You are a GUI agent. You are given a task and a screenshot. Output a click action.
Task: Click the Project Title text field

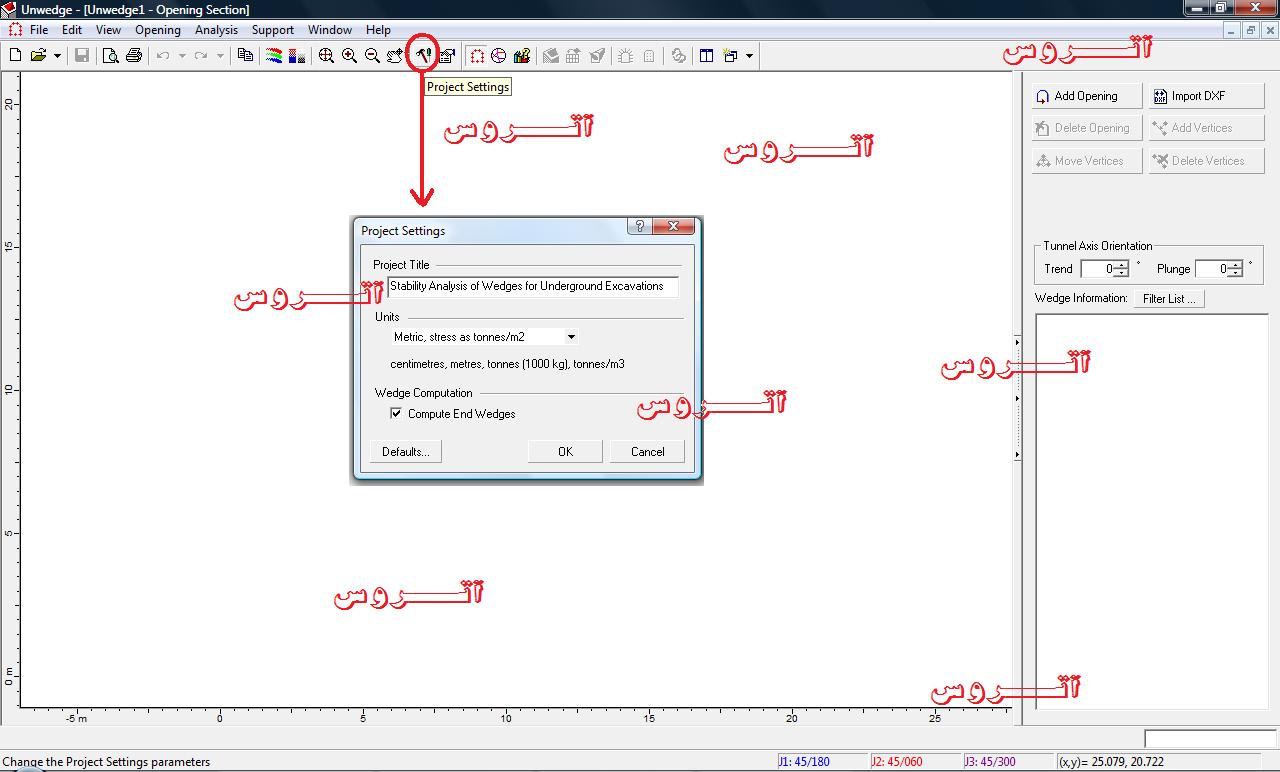532,286
